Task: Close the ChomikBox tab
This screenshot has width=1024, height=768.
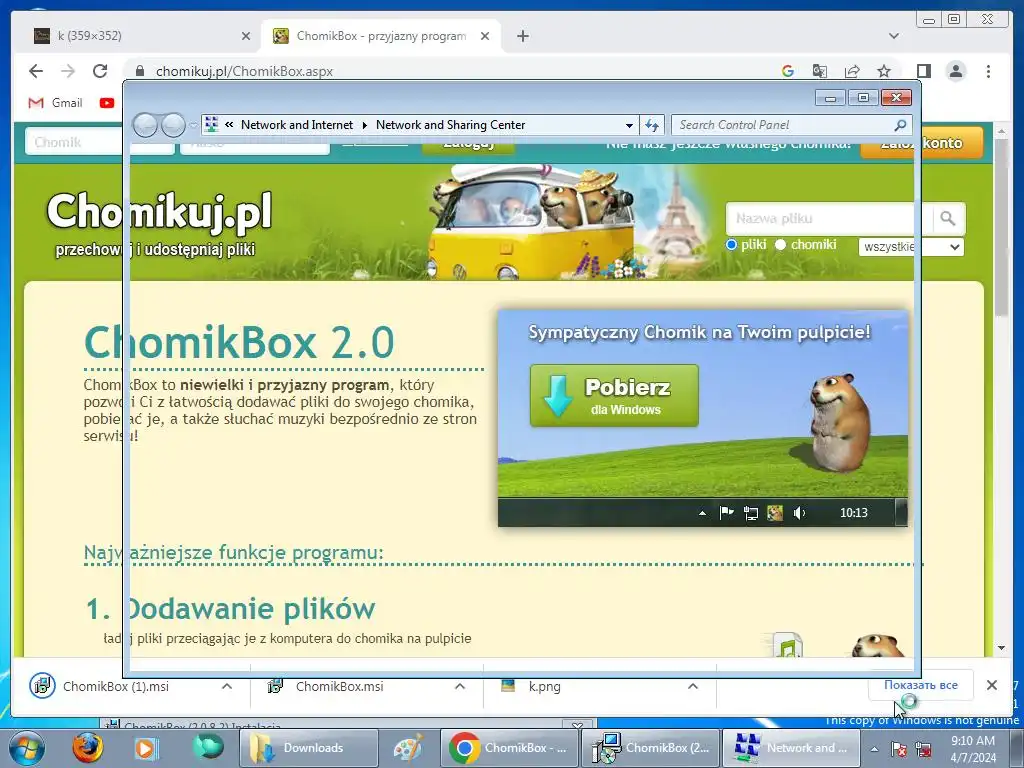Action: coord(485,36)
